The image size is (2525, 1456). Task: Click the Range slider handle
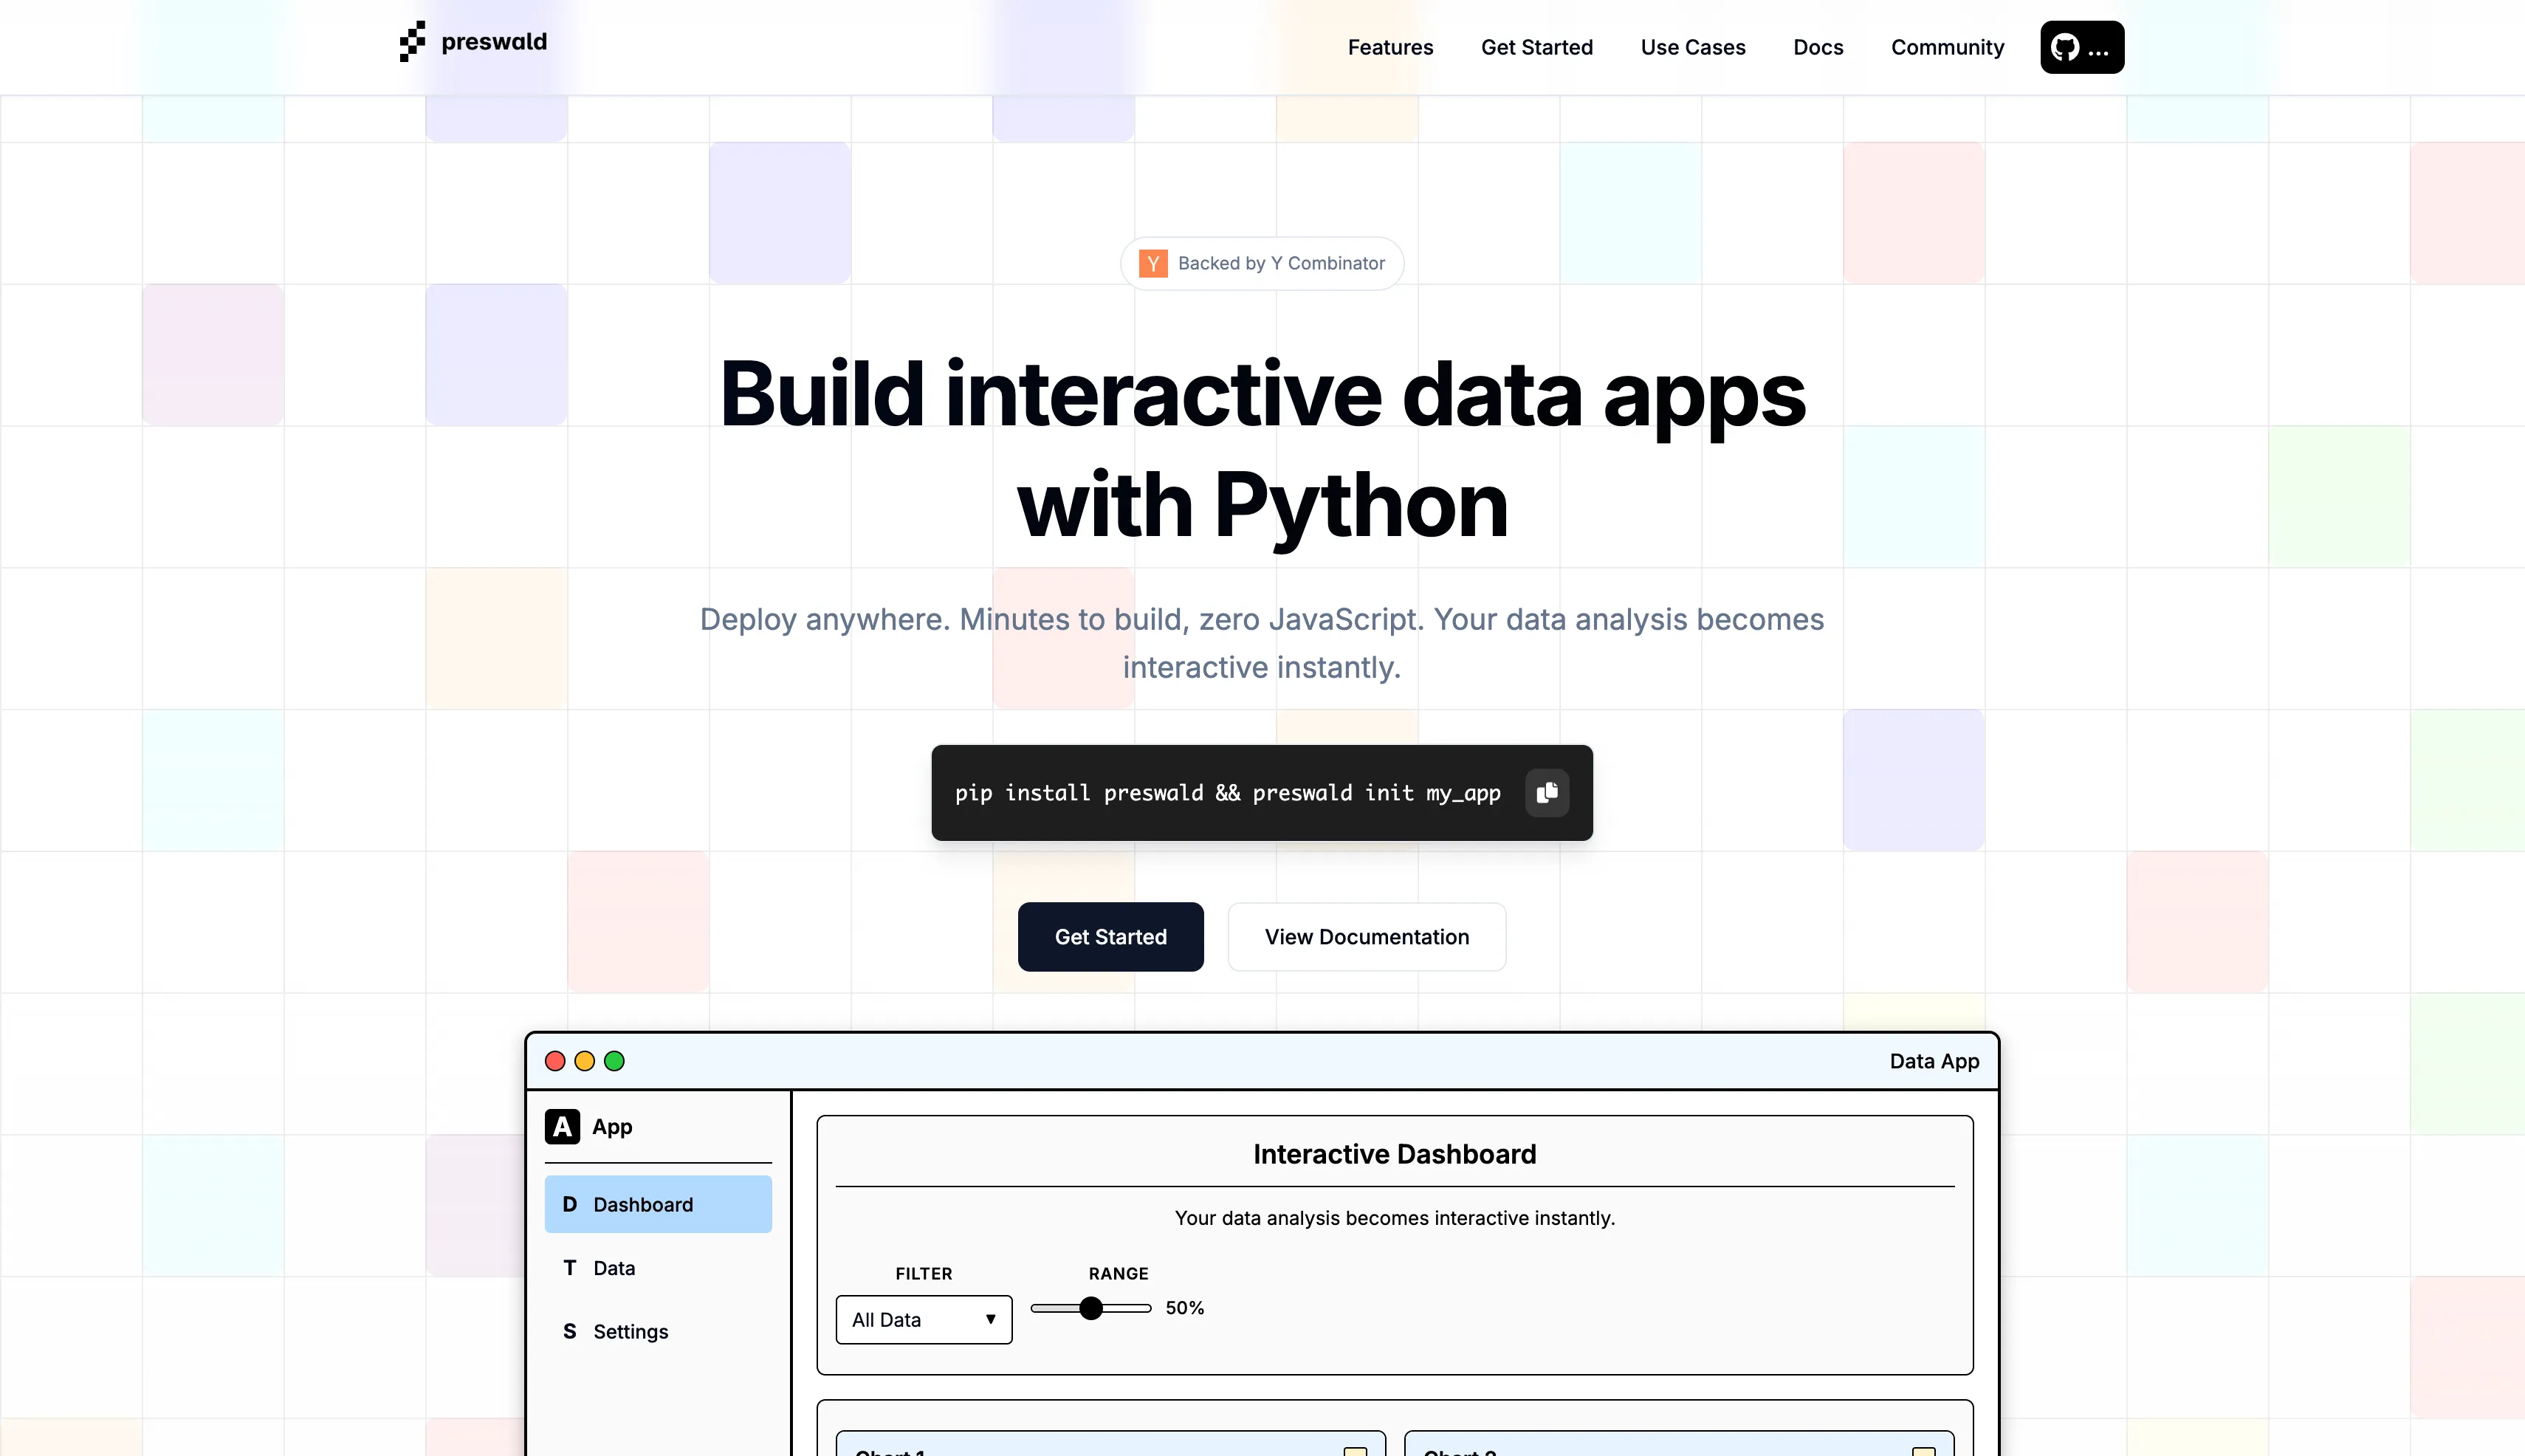tap(1091, 1308)
